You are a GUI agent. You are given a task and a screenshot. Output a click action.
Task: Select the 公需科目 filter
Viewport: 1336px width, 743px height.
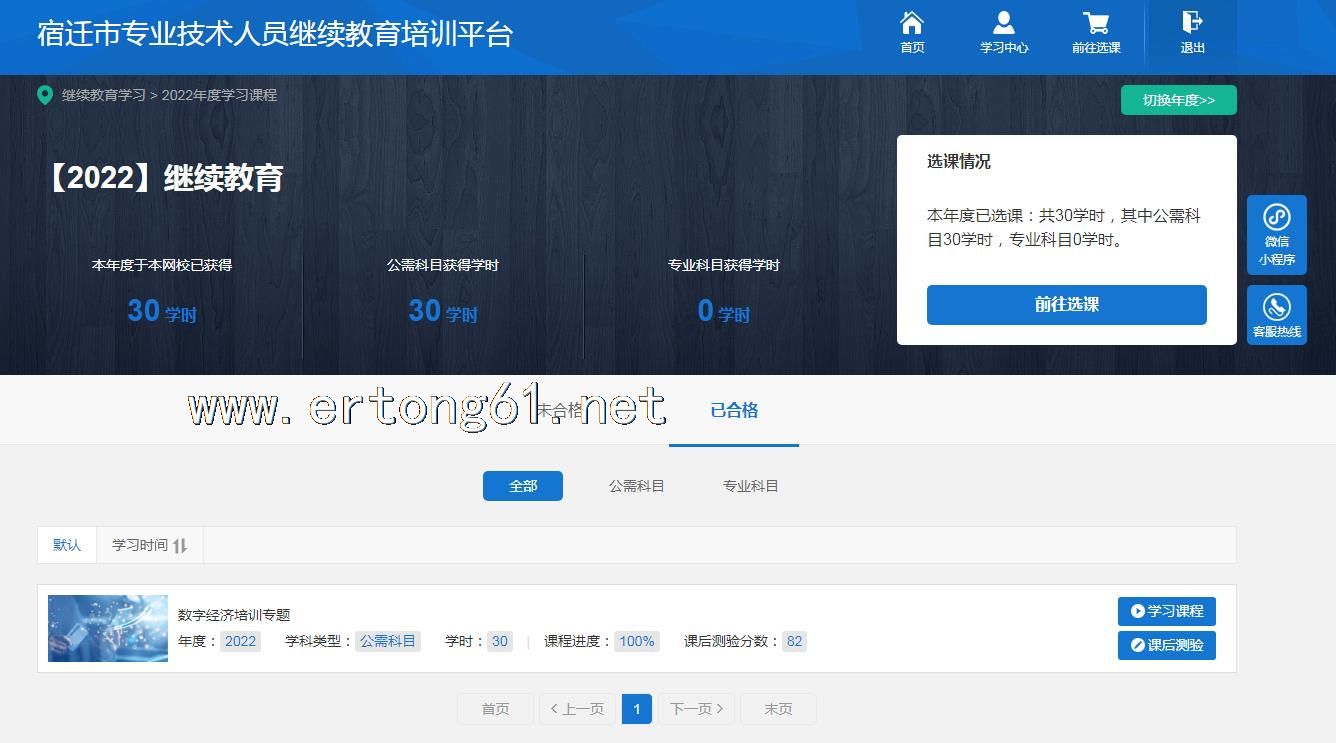coord(636,486)
